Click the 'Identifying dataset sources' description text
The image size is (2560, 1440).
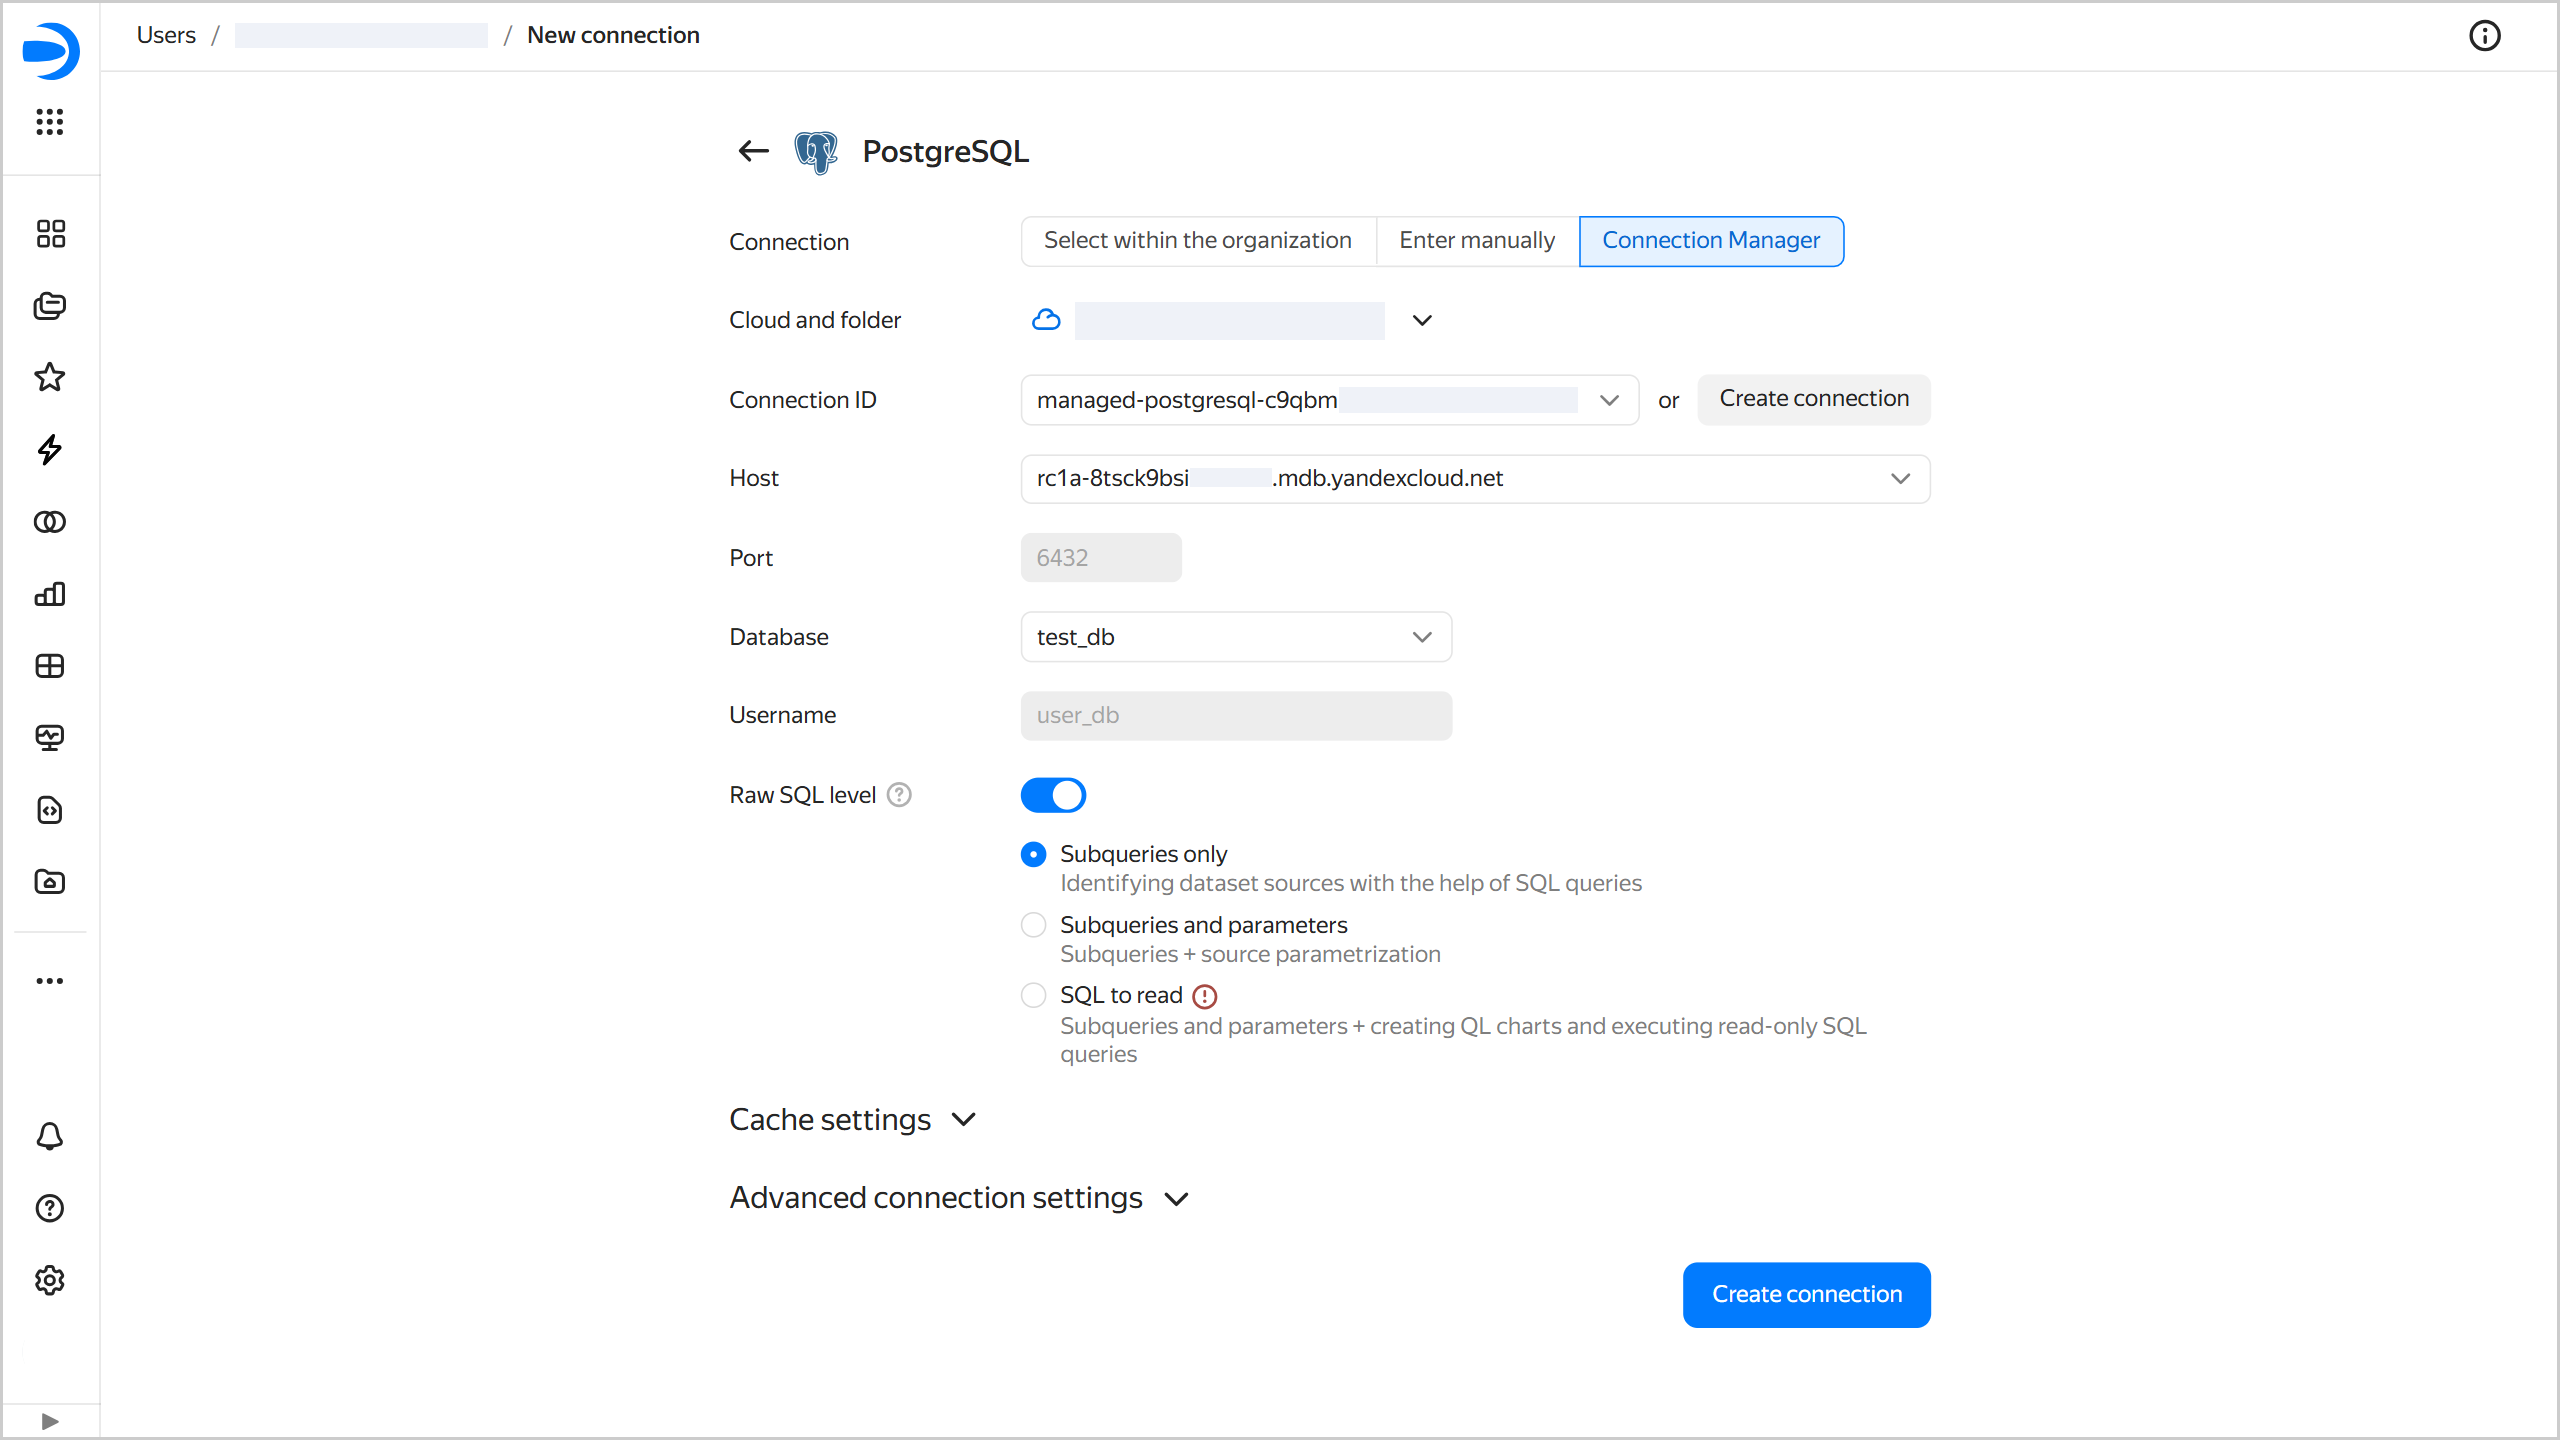pos(1351,884)
